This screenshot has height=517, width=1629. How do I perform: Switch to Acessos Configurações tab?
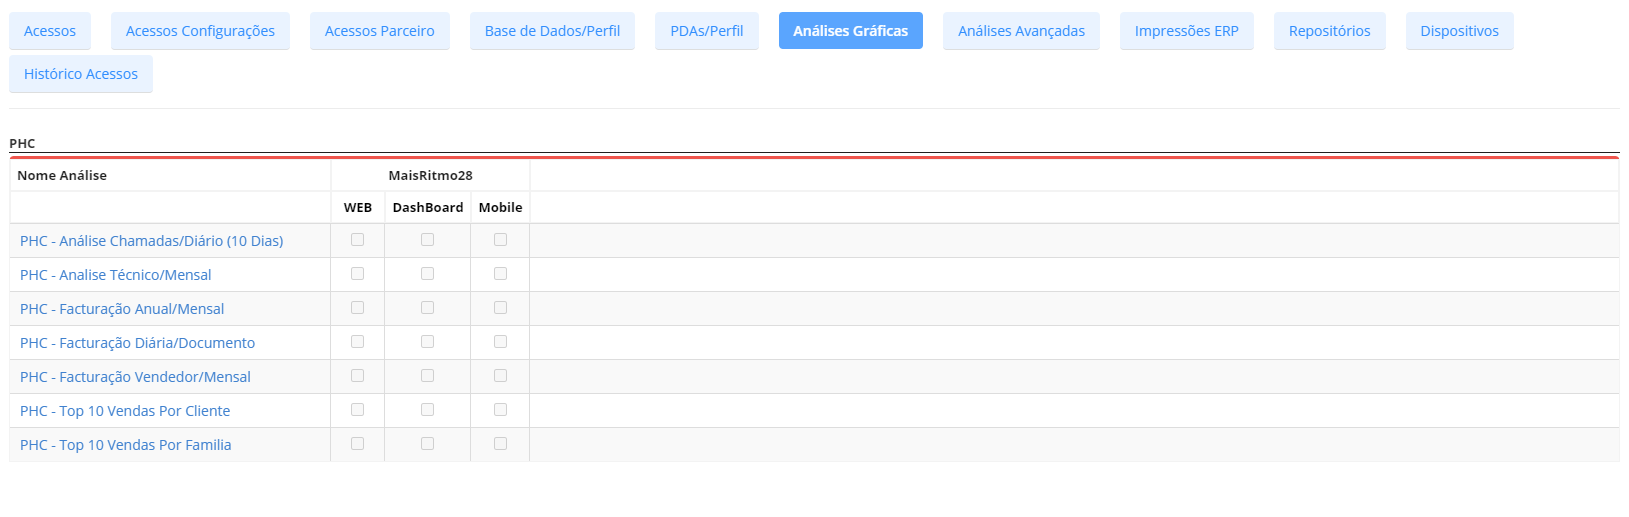tap(200, 31)
